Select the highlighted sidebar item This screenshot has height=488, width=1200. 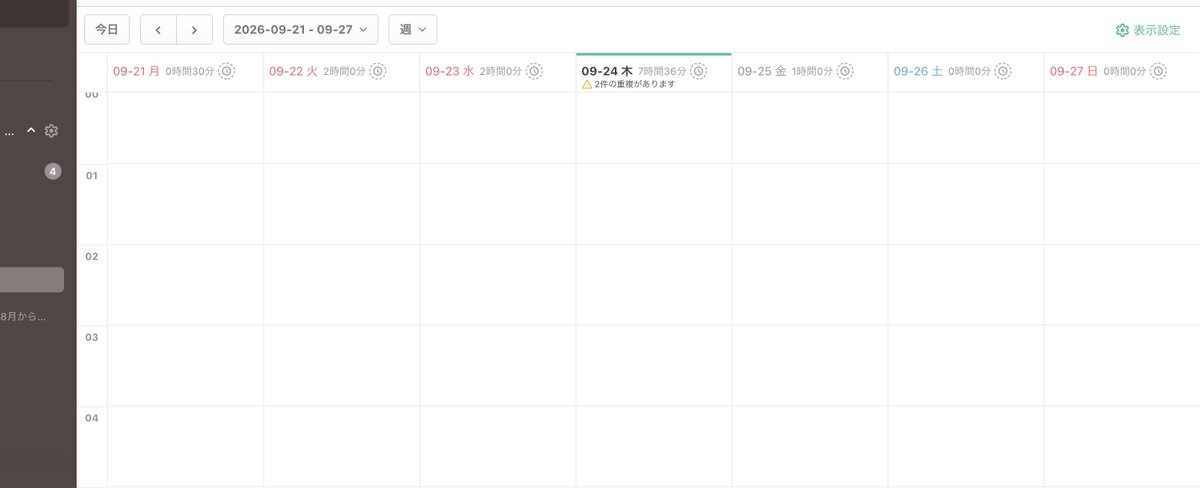tap(32, 280)
